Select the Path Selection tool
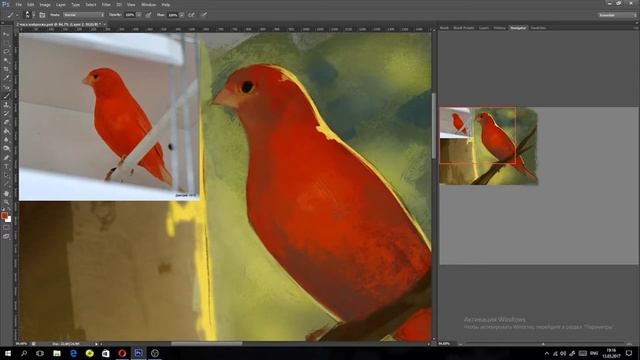The width and height of the screenshot is (640, 360). 6,176
